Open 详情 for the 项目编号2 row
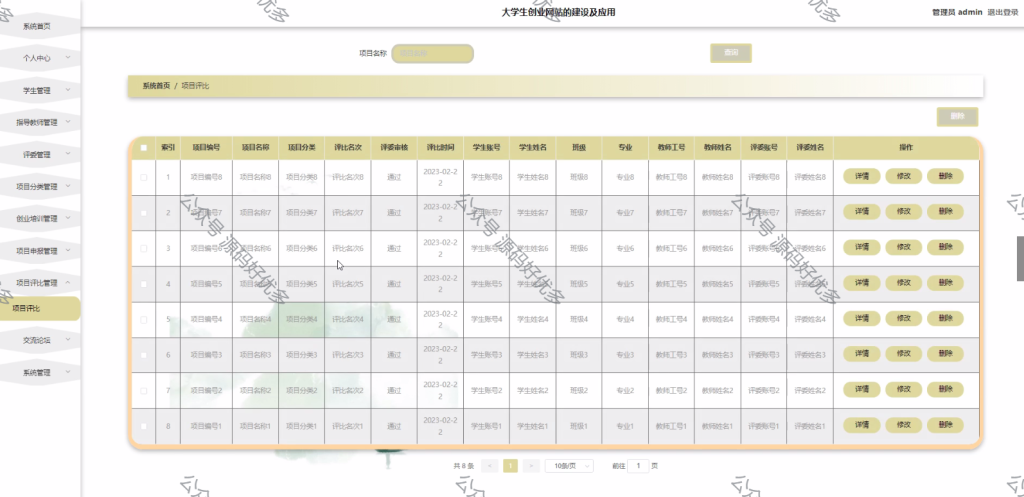The image size is (1024, 497). click(862, 390)
